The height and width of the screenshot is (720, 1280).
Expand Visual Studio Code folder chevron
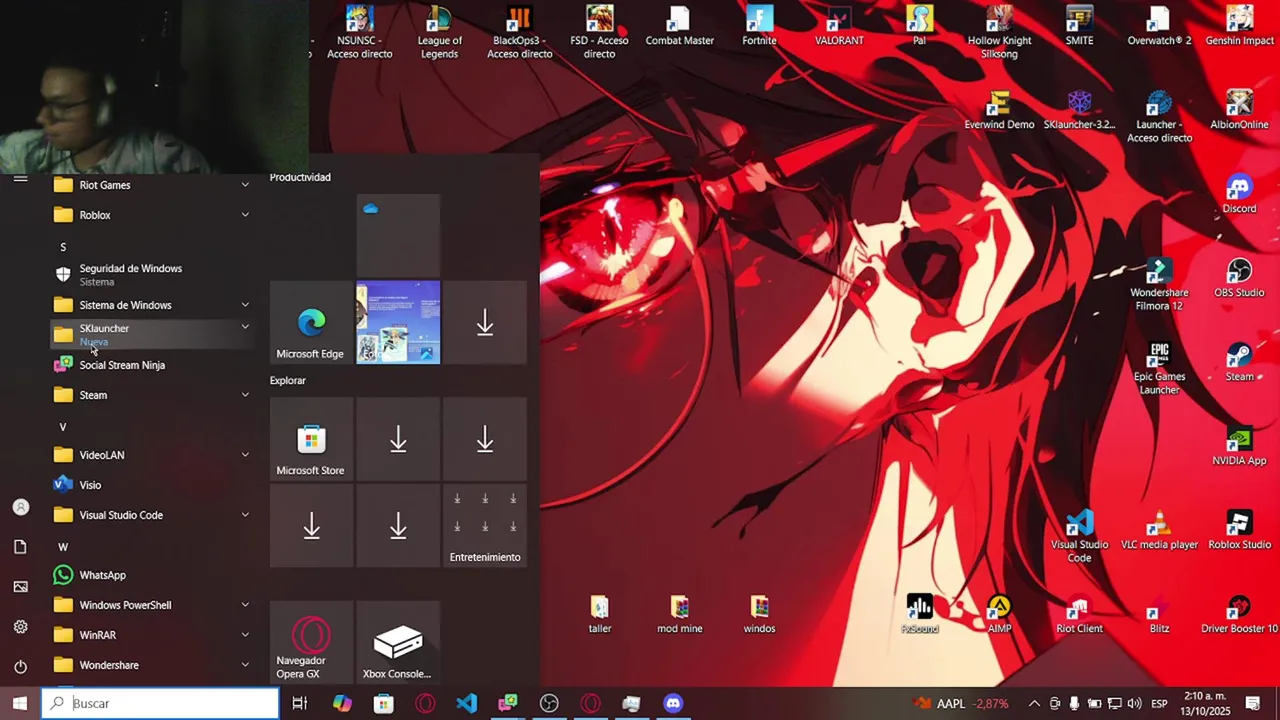(x=245, y=515)
